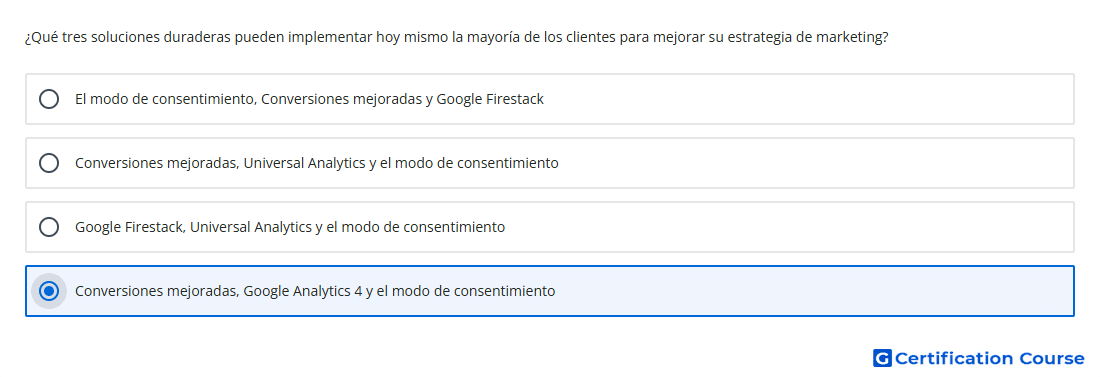This screenshot has height=377, width=1100.
Task: Click 'Google Analytics 4' words in highlighted option
Action: [302, 291]
